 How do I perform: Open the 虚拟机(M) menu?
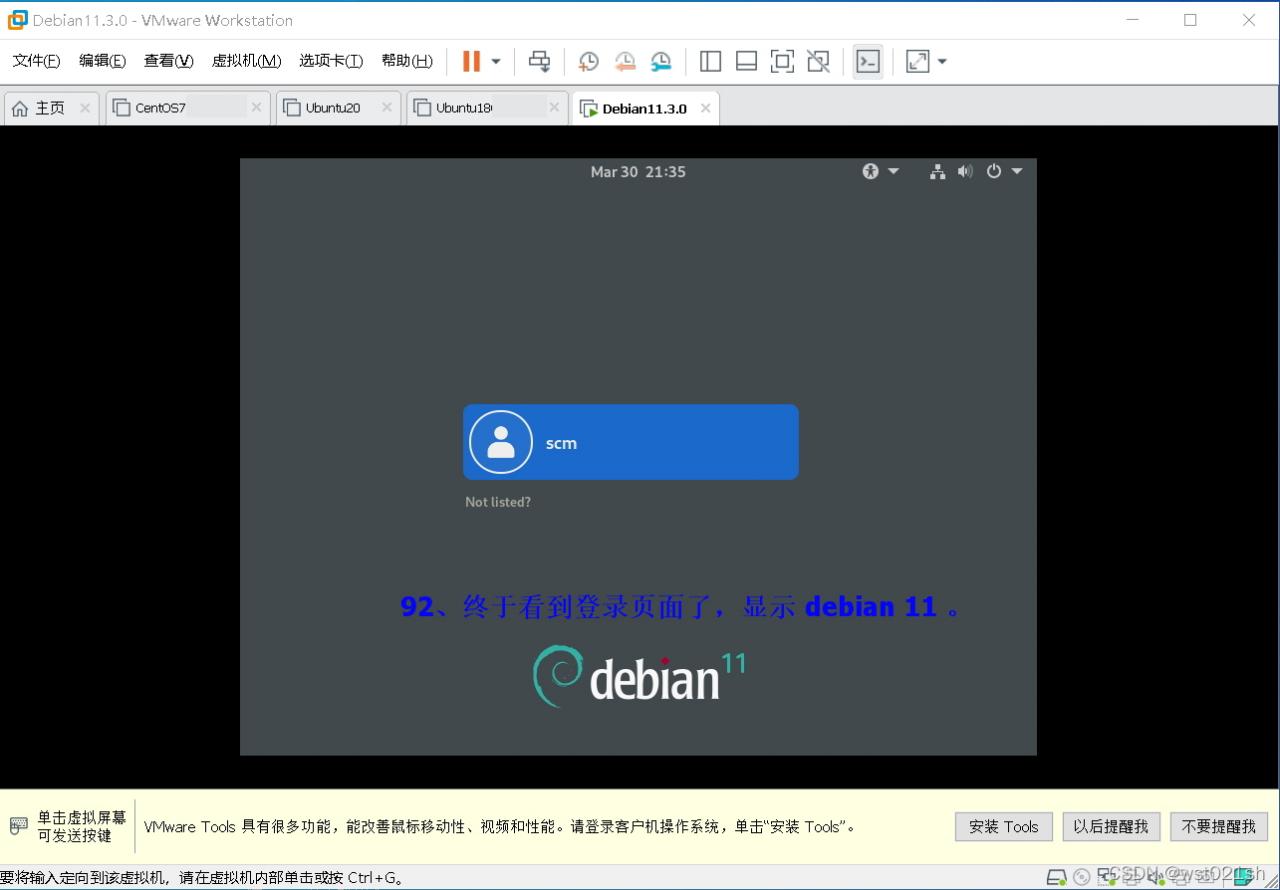[x=246, y=61]
